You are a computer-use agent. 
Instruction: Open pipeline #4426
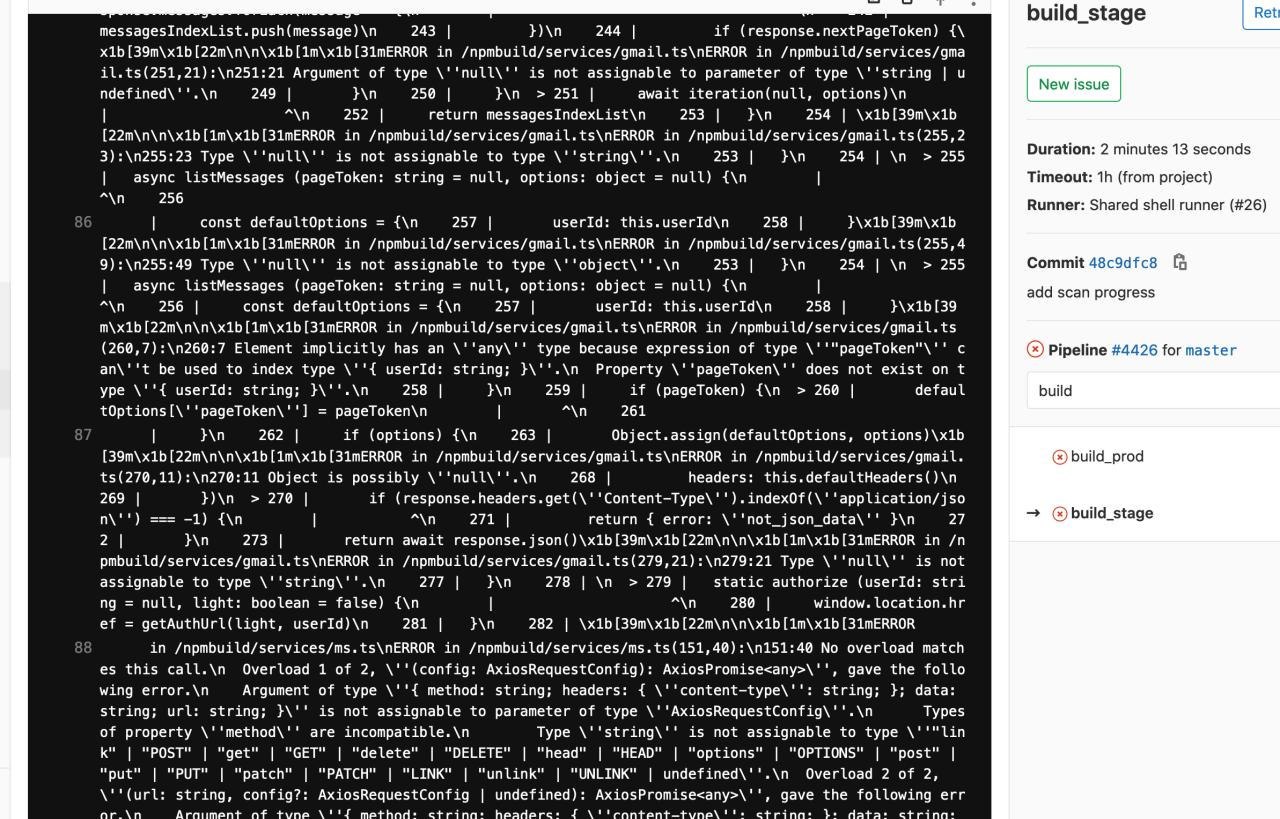tap(1134, 350)
